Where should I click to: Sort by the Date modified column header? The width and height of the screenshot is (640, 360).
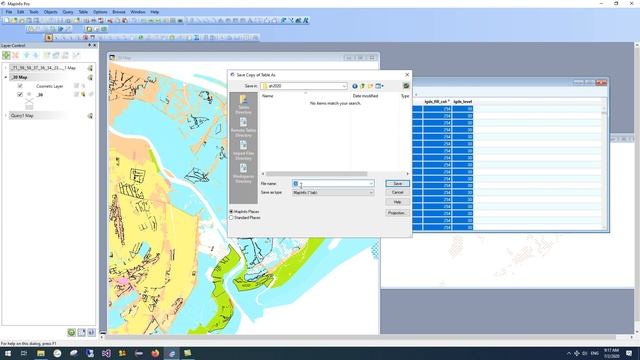[365, 96]
